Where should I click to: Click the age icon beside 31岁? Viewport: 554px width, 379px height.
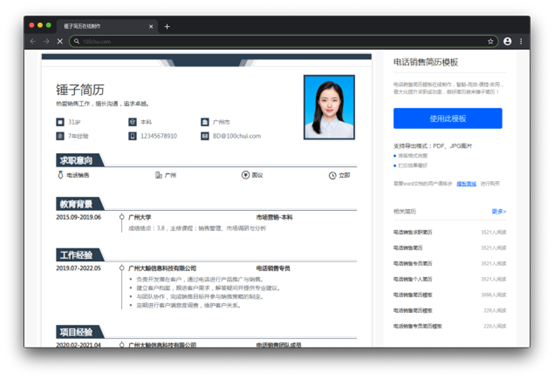tap(60, 122)
